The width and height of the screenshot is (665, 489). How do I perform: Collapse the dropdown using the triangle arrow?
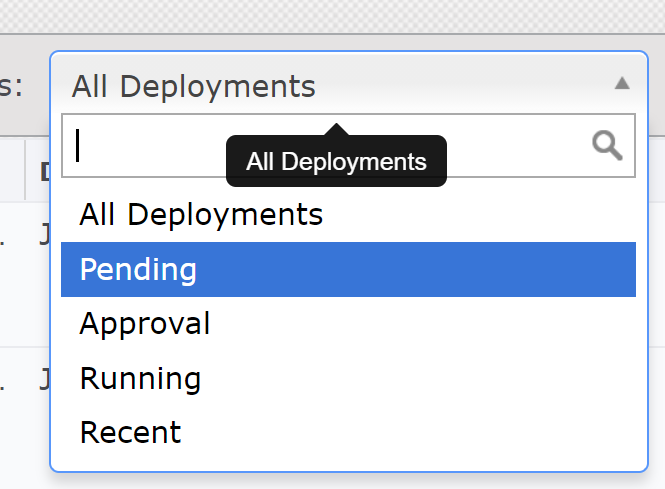pos(622,84)
